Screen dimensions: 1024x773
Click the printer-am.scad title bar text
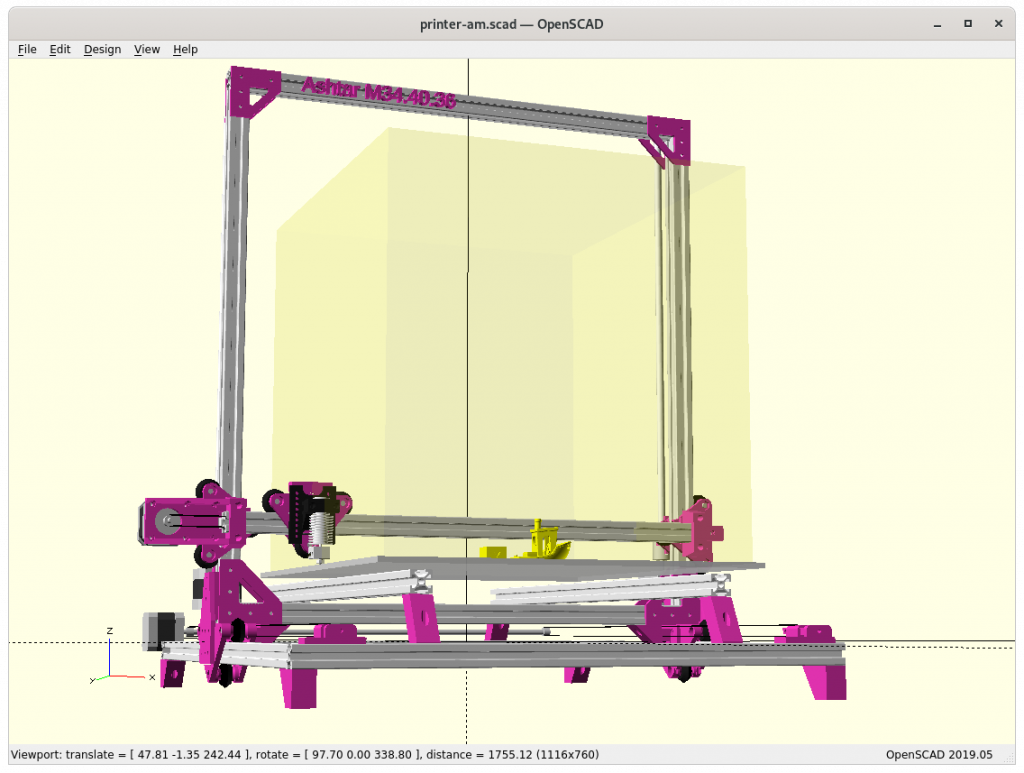coord(511,24)
